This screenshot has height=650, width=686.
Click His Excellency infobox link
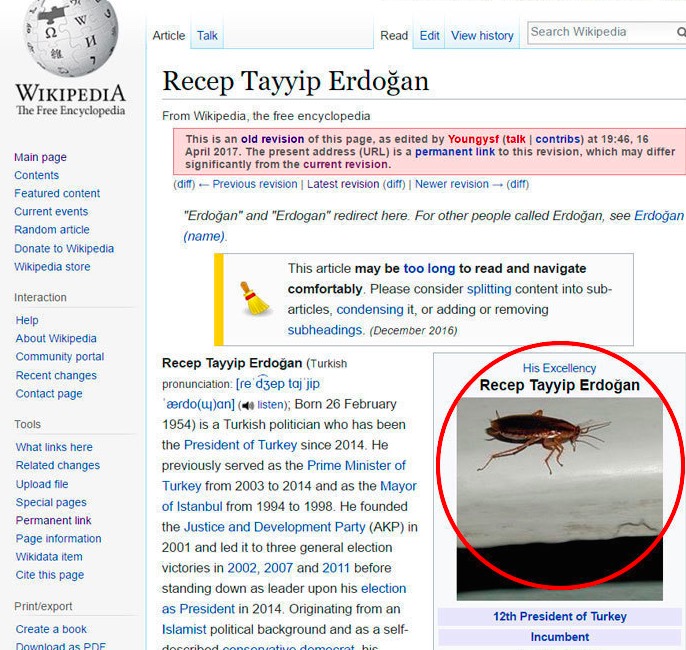[x=559, y=368]
